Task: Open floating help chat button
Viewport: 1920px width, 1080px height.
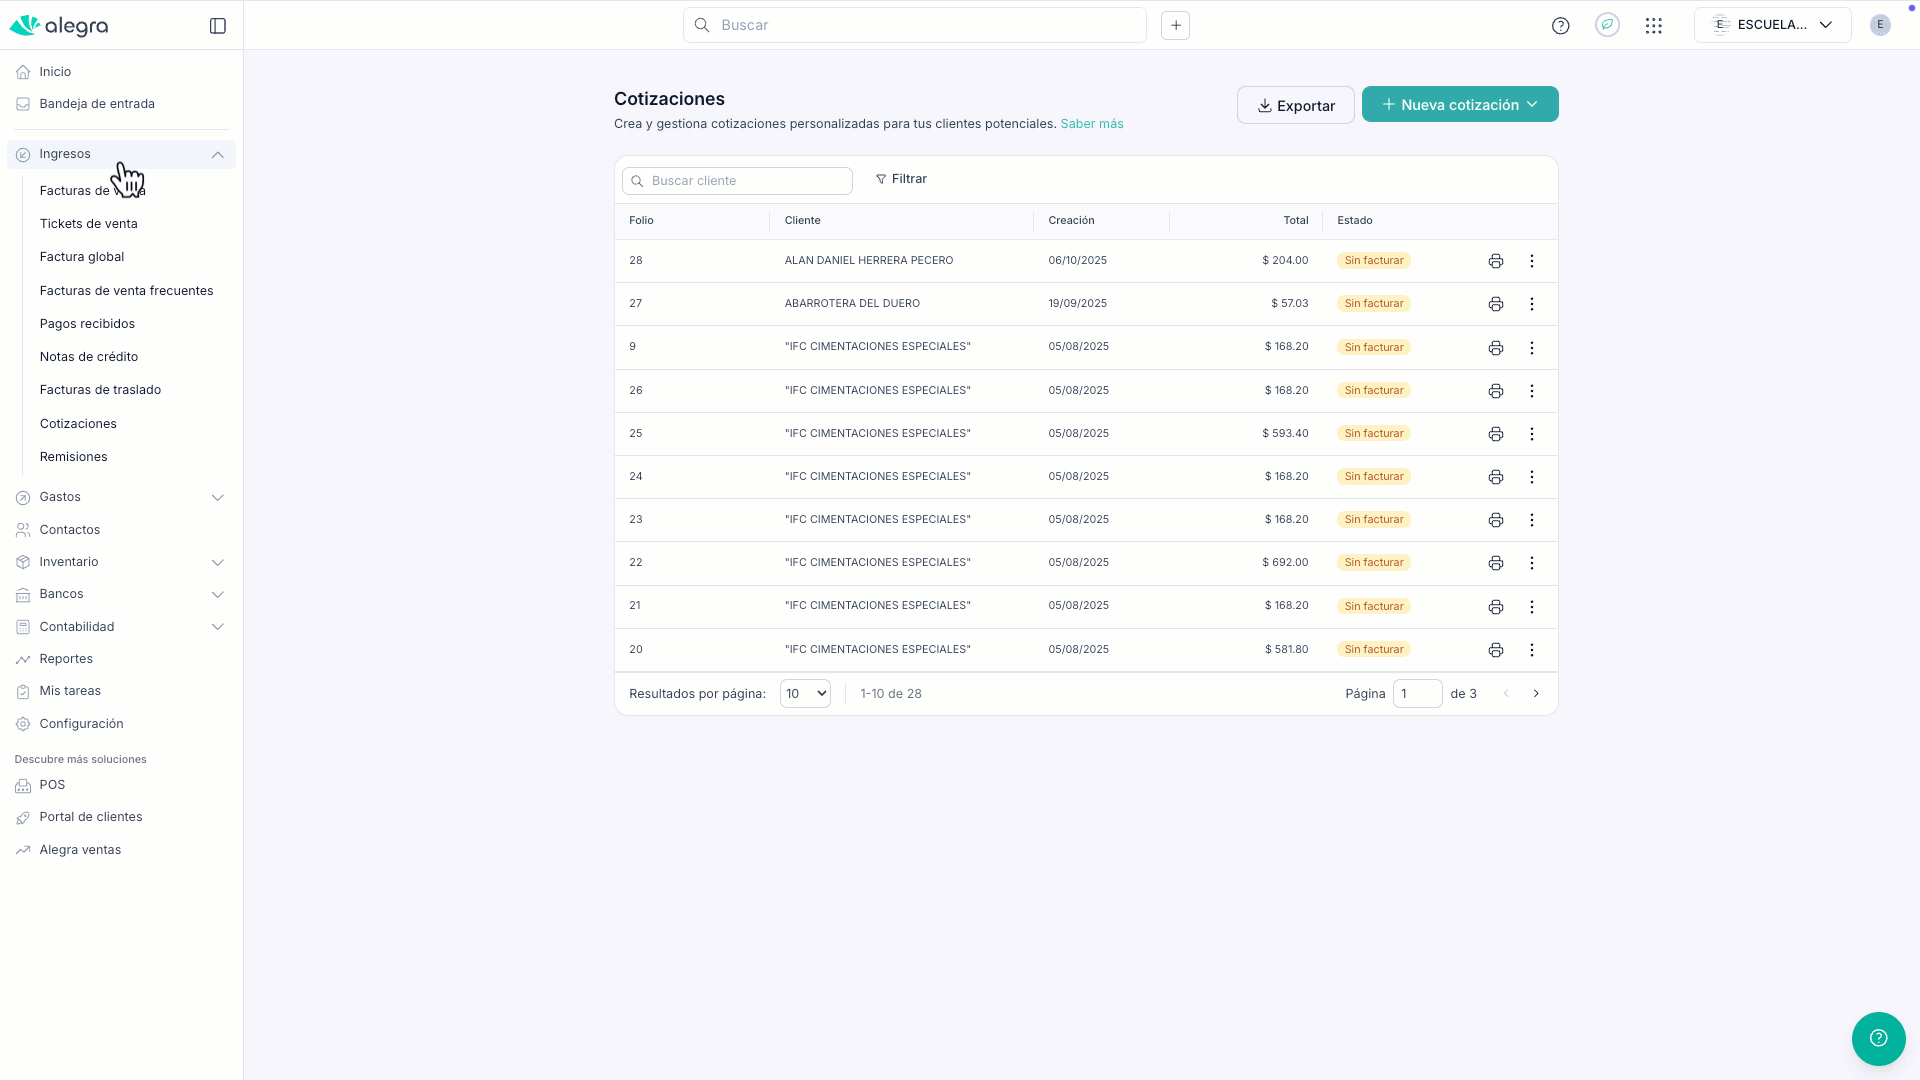Action: pos(1877,1038)
